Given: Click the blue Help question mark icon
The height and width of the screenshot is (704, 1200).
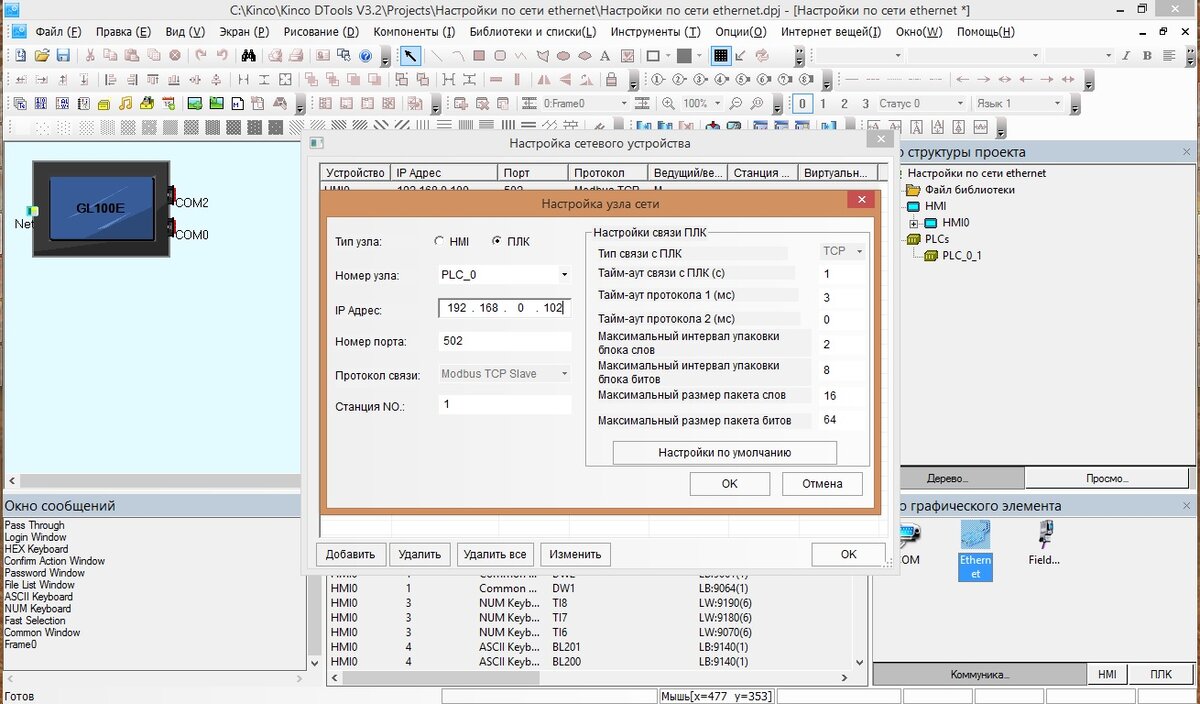Looking at the screenshot, I should point(365,55).
